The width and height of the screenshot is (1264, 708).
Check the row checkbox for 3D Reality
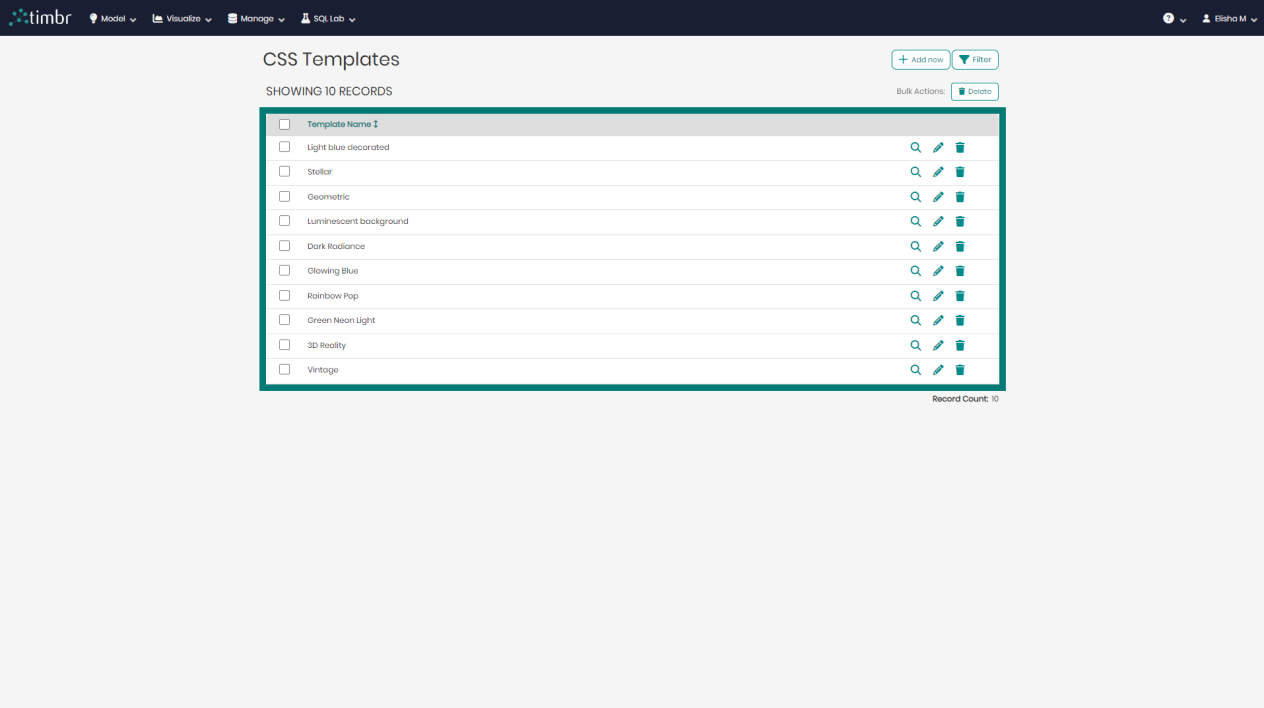(284, 344)
